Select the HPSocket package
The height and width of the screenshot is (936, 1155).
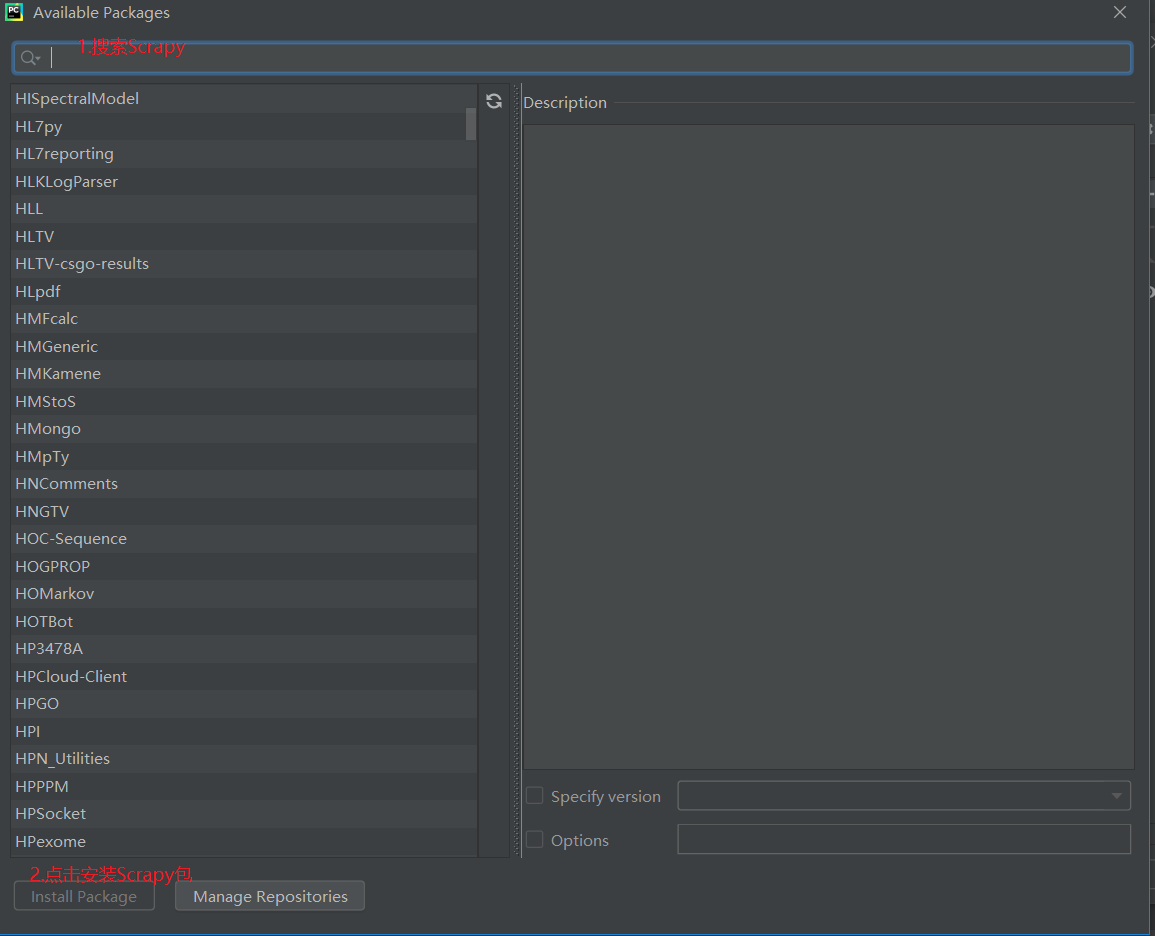click(x=244, y=814)
